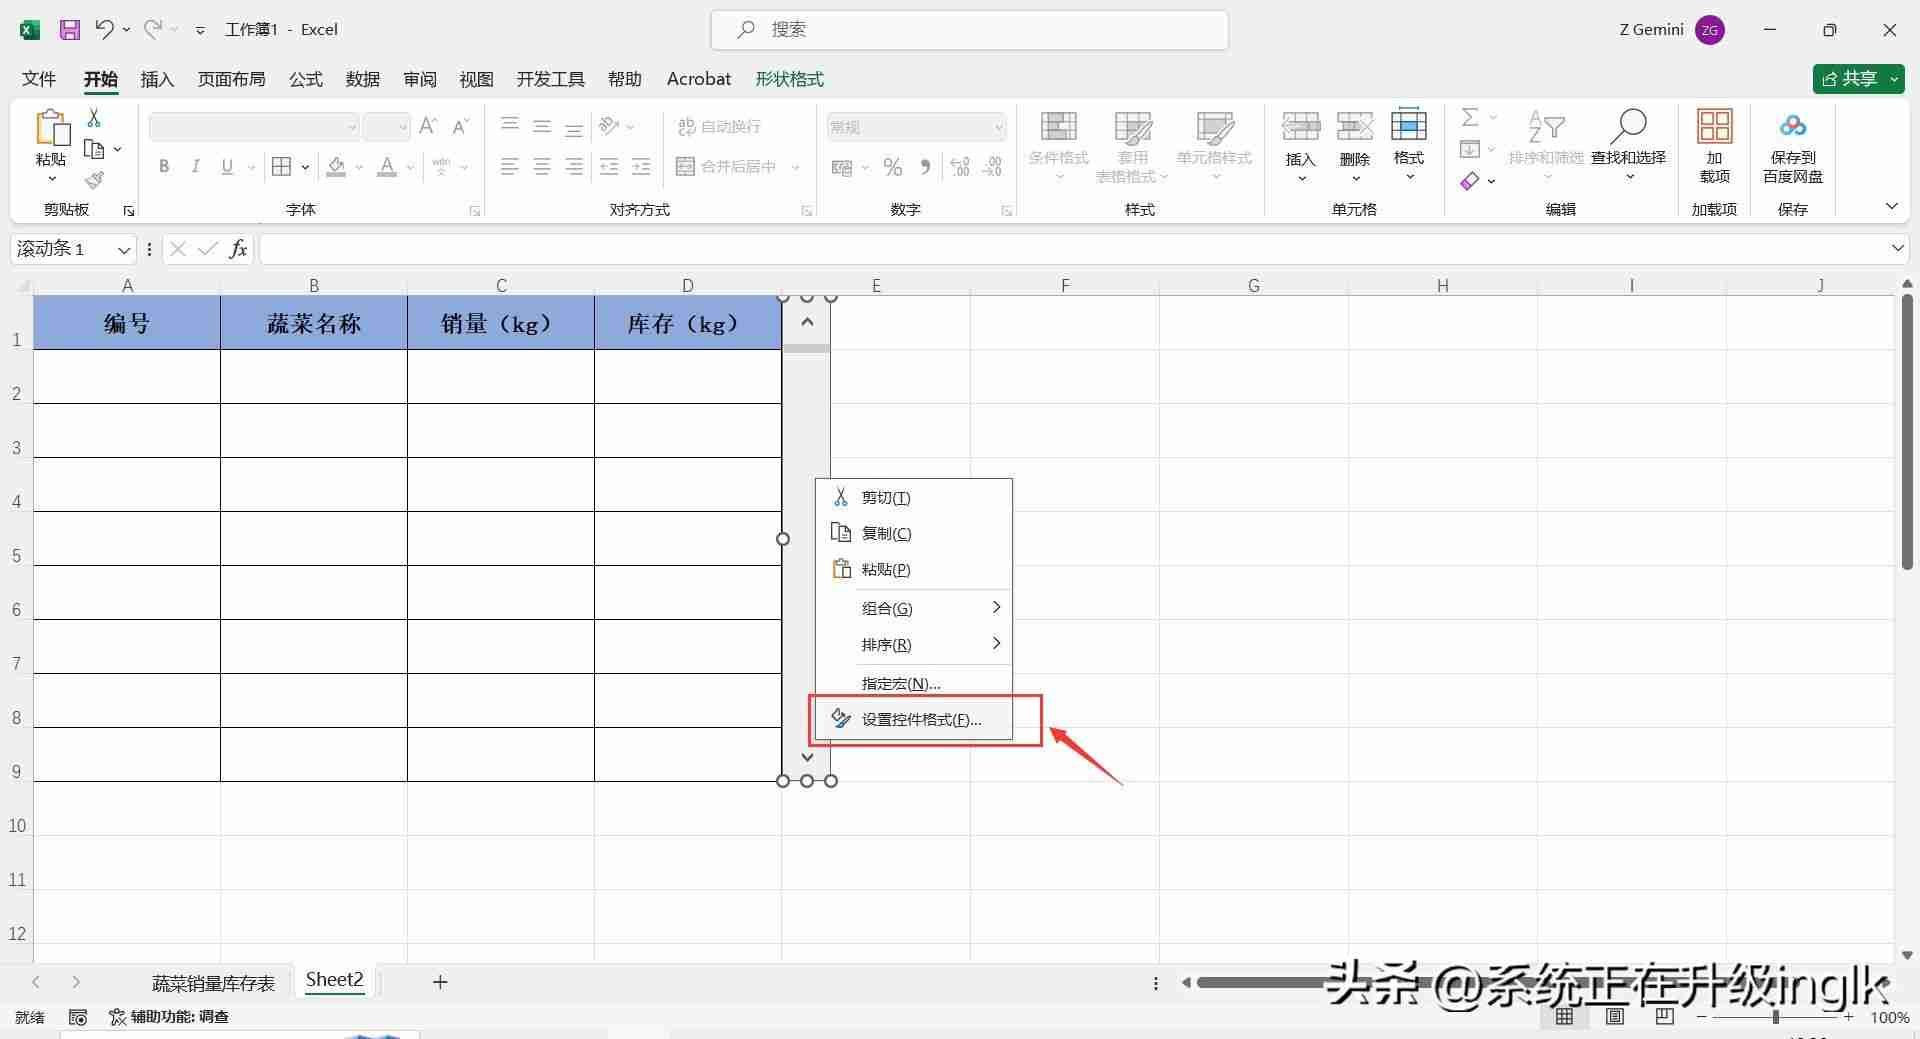The image size is (1920, 1039).
Task: Adjust the zoom slider at bottom right
Action: 1775,1016
